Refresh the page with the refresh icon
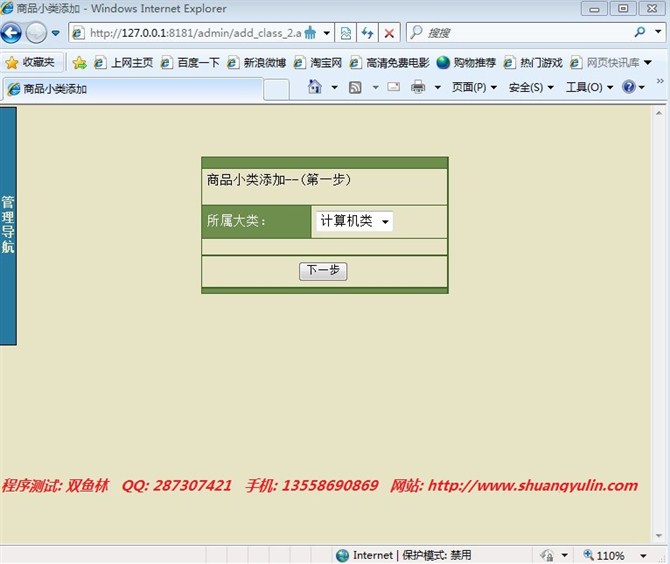 (367, 33)
